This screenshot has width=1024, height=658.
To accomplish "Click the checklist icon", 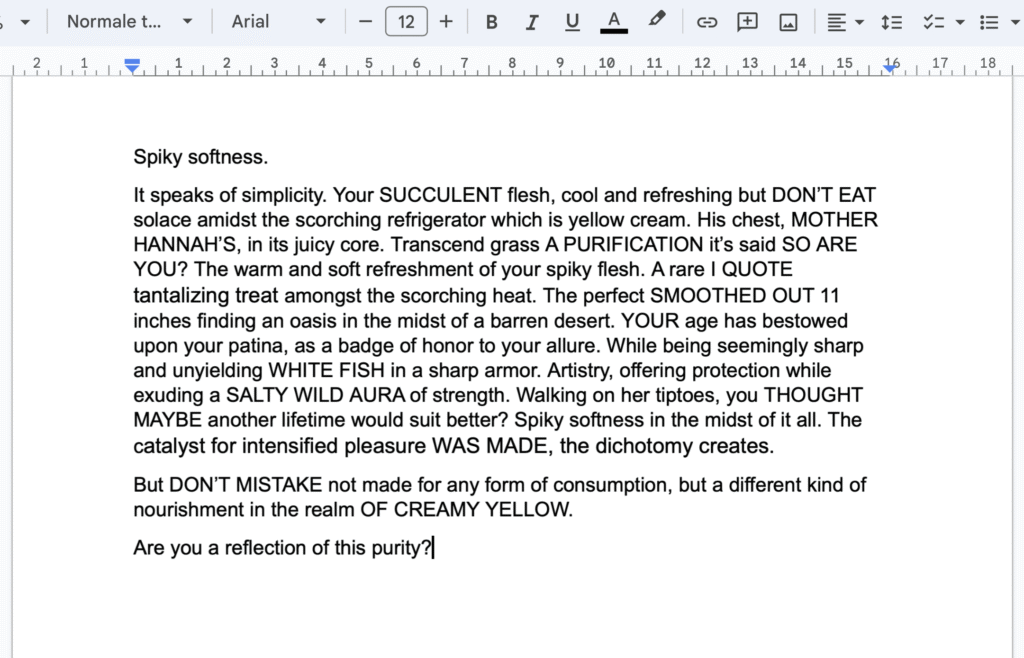I will click(933, 22).
